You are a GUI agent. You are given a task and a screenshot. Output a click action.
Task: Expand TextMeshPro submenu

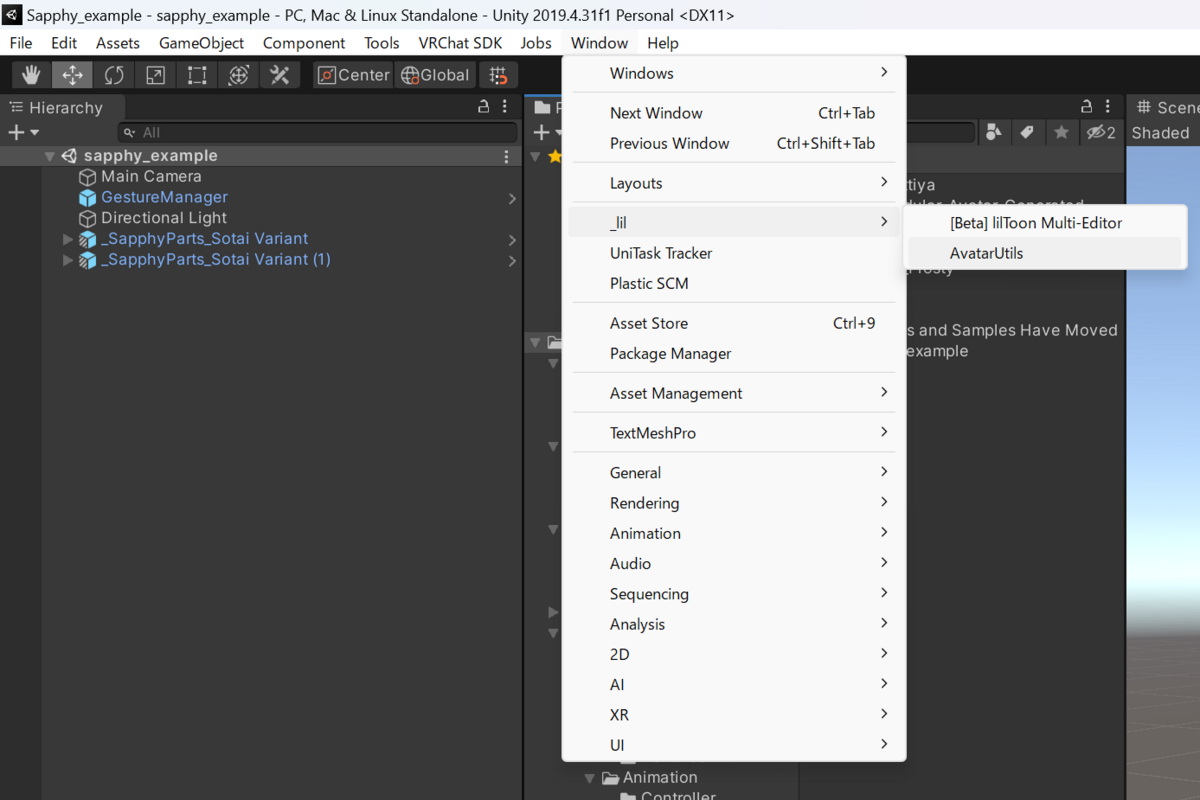[x=735, y=433]
